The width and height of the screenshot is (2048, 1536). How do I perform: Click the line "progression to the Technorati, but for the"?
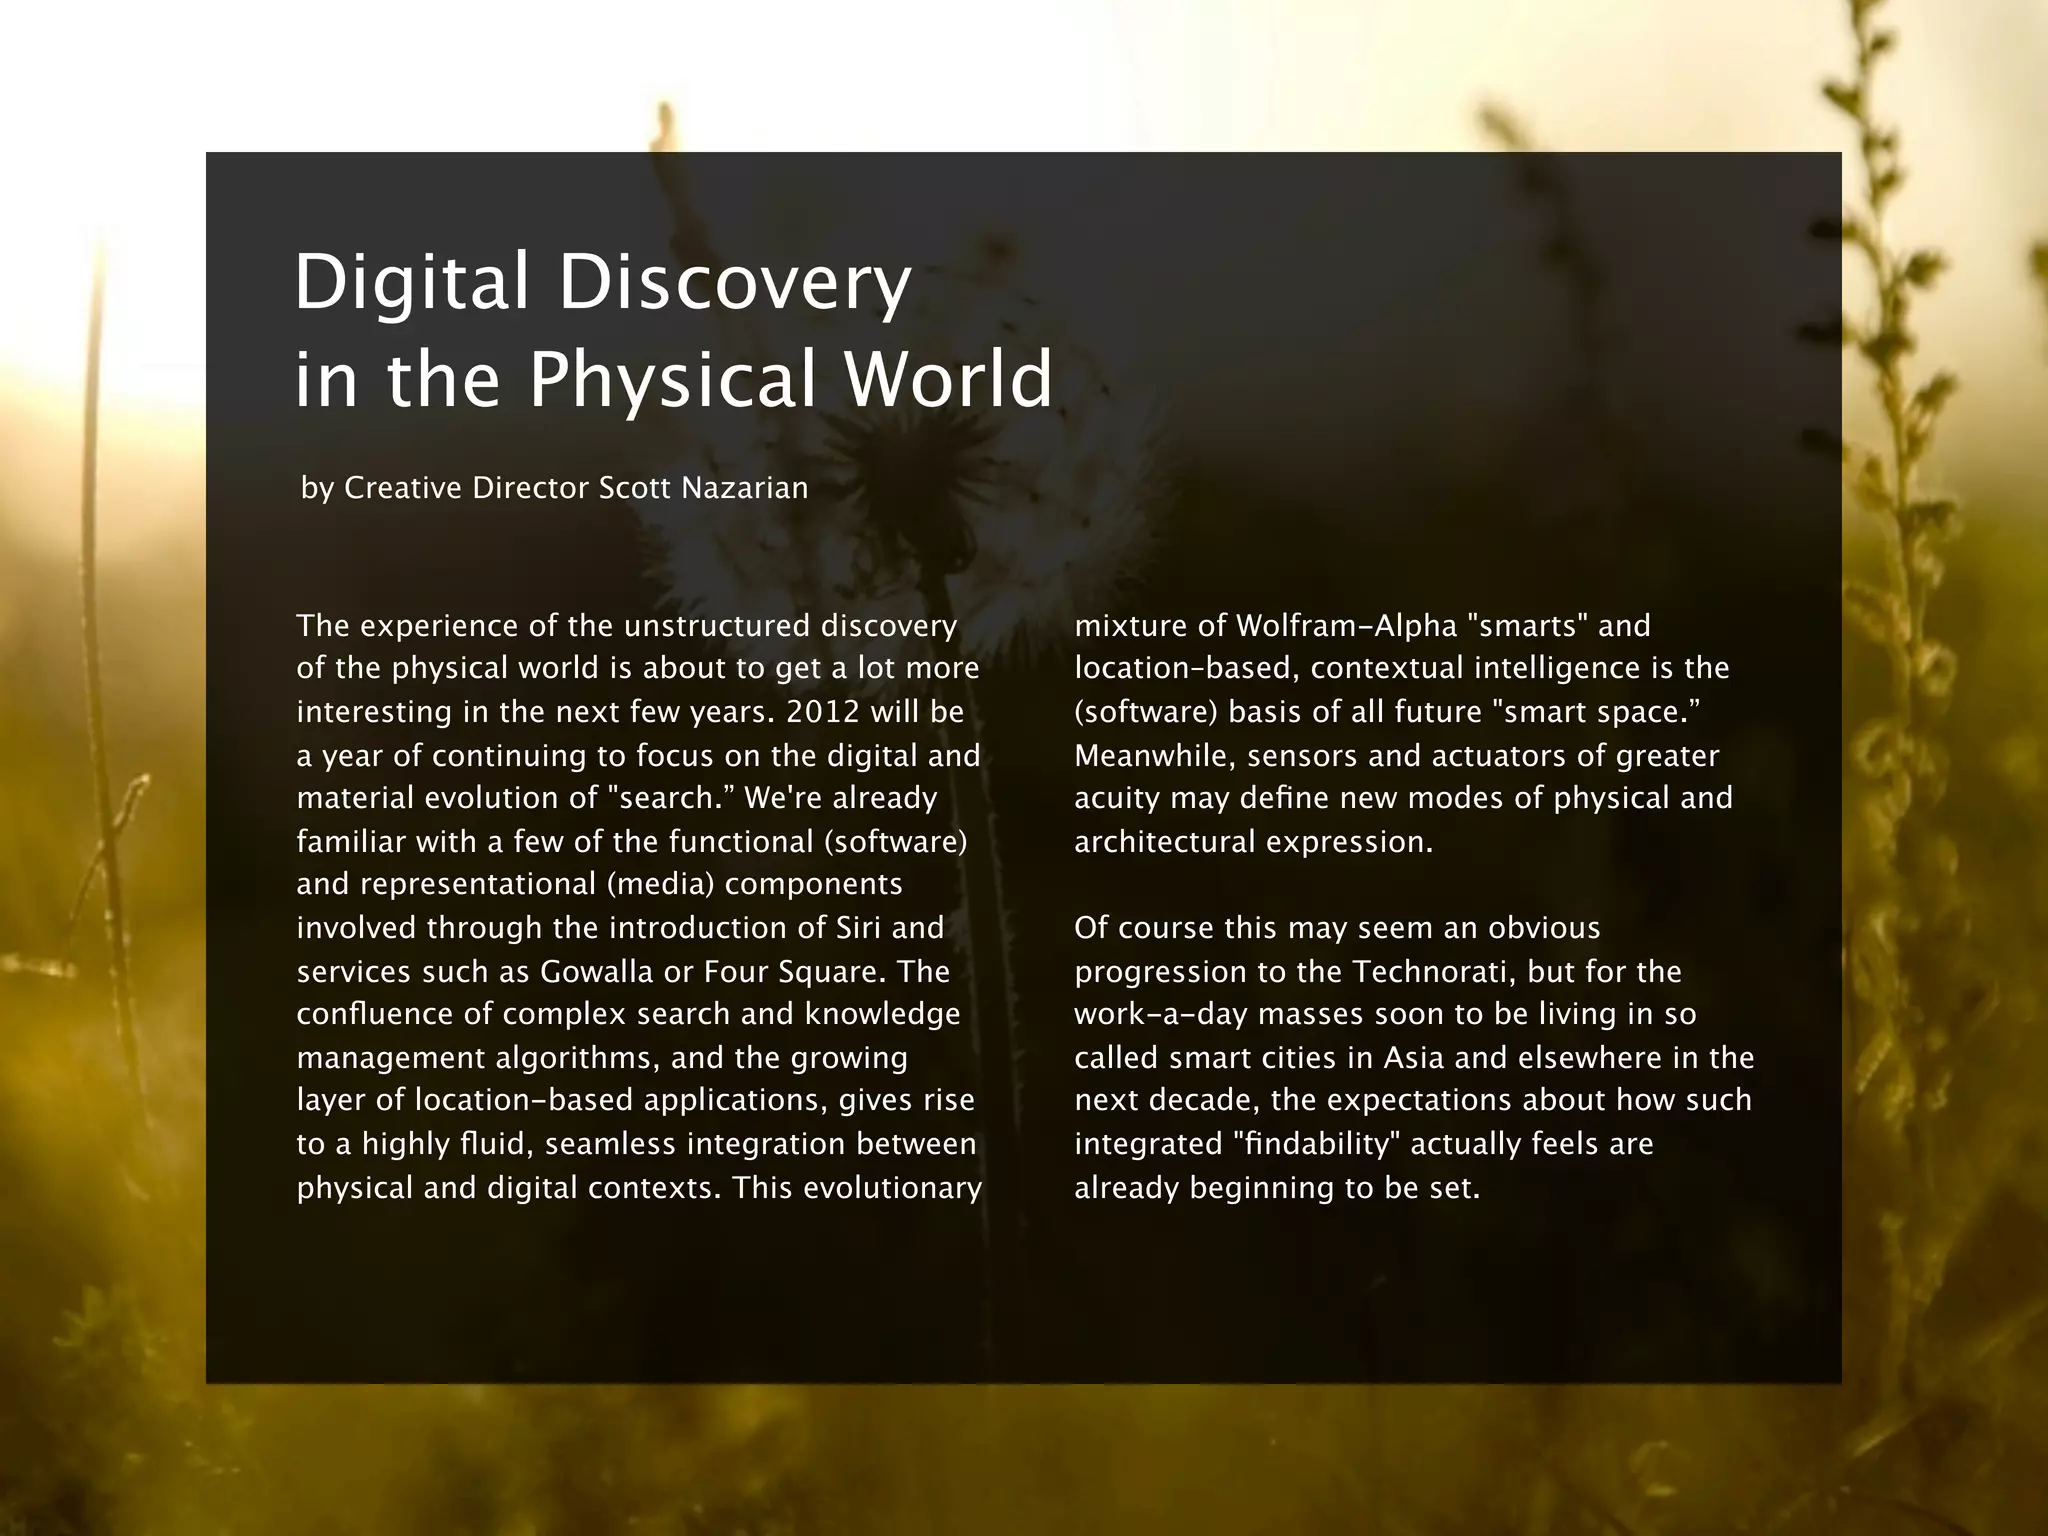click(x=1378, y=971)
